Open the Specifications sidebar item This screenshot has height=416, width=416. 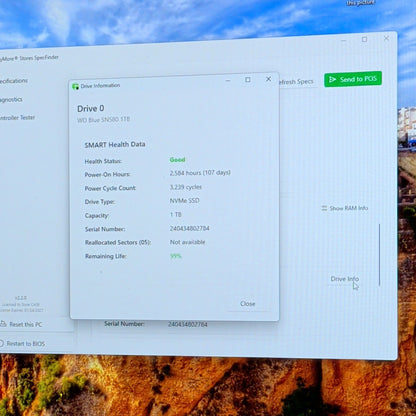click(14, 81)
